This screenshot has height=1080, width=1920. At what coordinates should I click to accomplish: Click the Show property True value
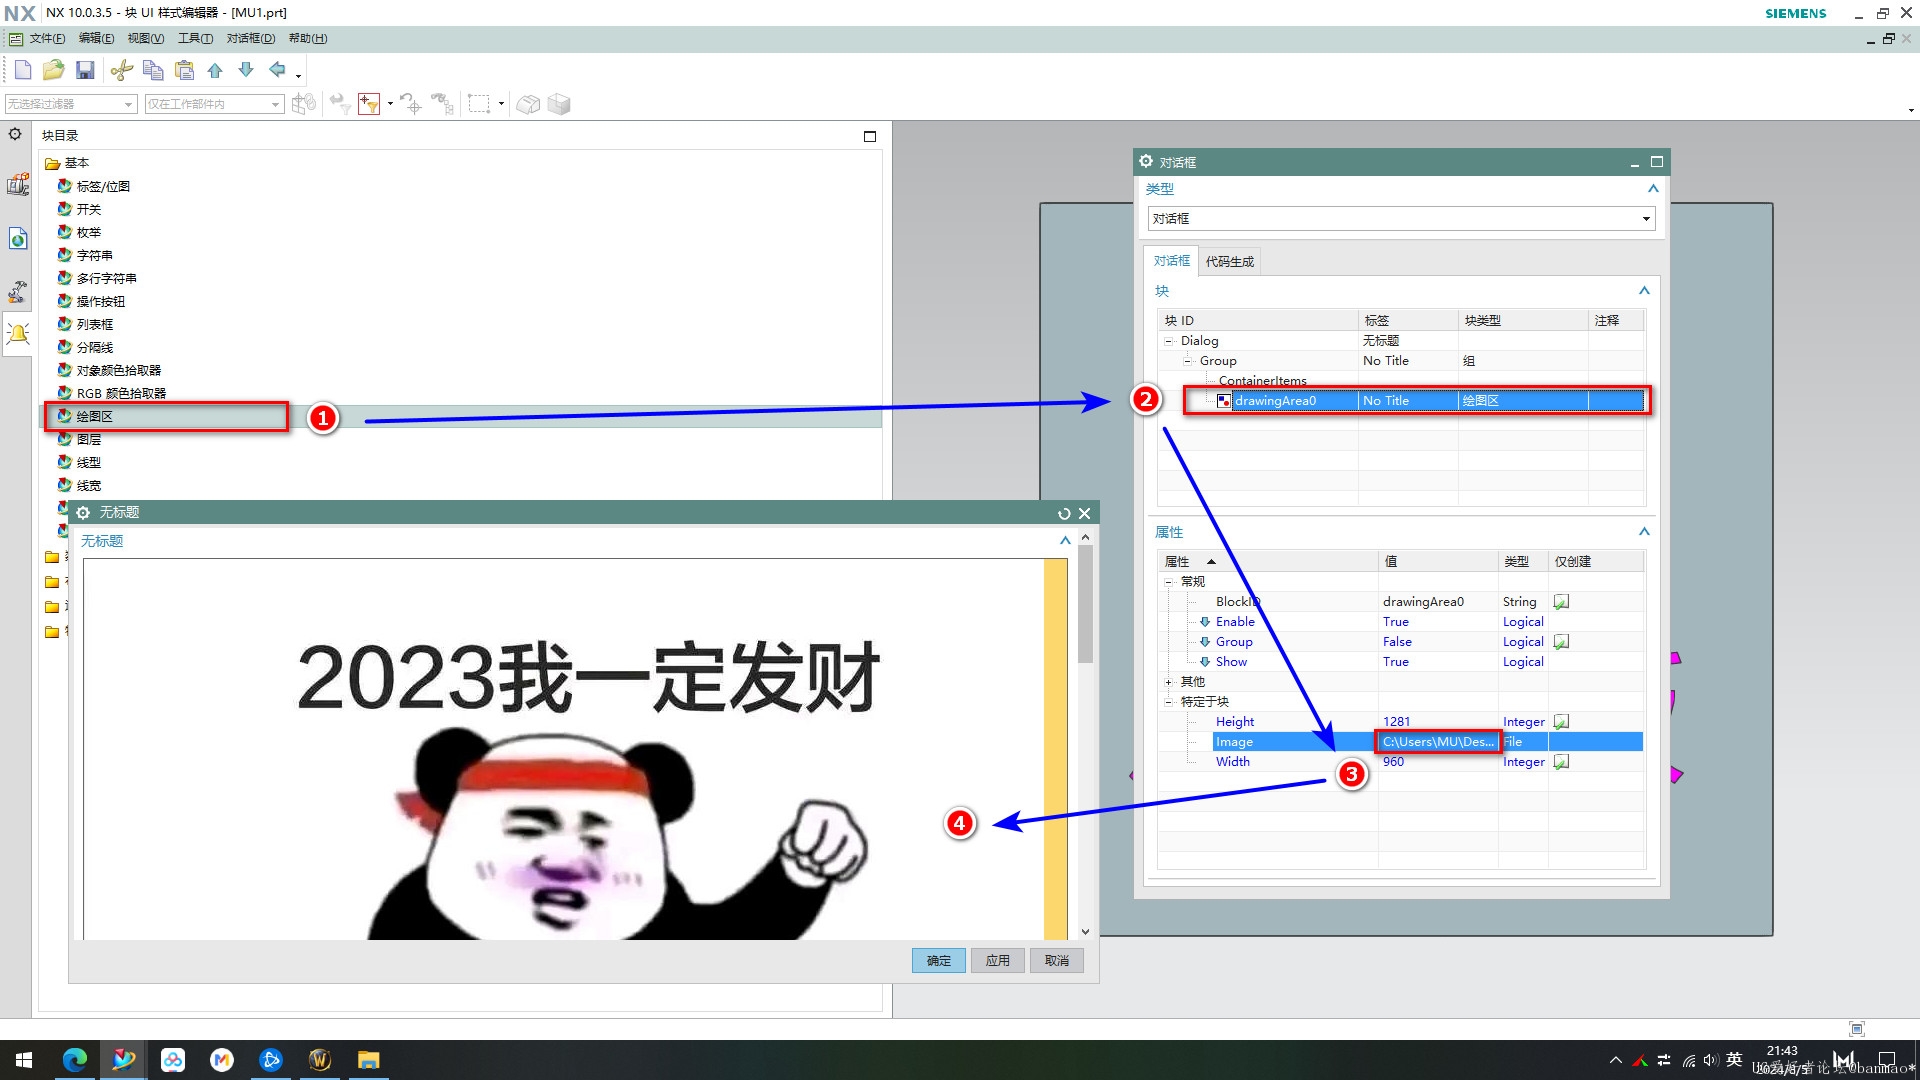(1395, 662)
